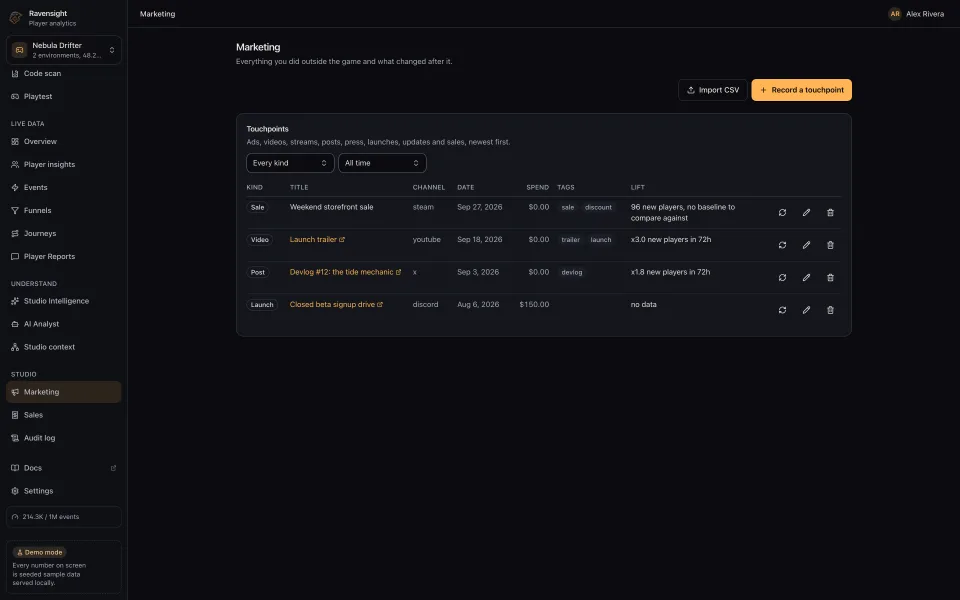Recalculate lift for Launch trailer row
Screen dimensions: 960x600
[782, 245]
